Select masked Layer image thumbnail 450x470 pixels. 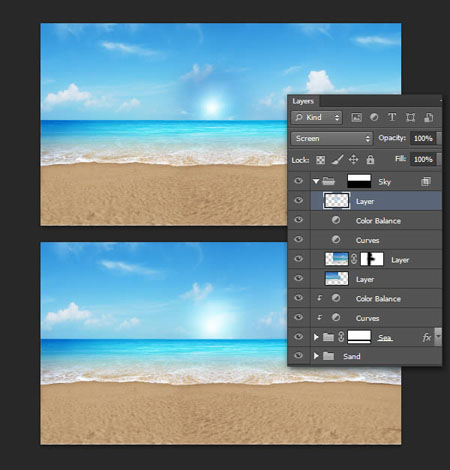tap(337, 259)
